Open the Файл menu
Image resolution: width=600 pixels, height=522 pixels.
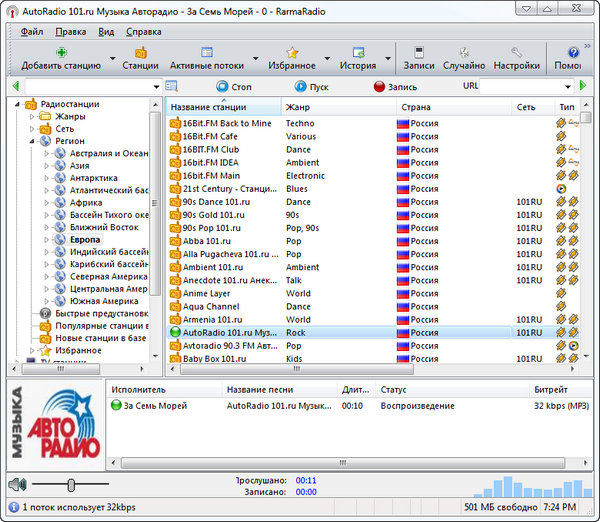(31, 31)
